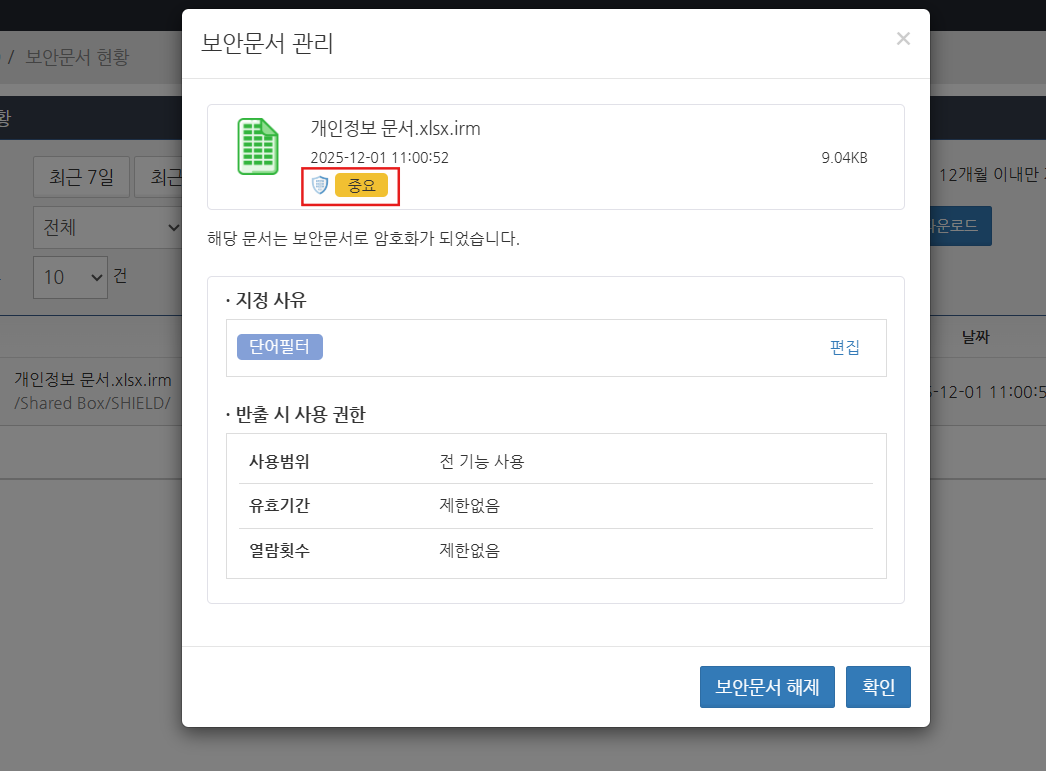Confirm with the 확인 button

click(x=878, y=687)
